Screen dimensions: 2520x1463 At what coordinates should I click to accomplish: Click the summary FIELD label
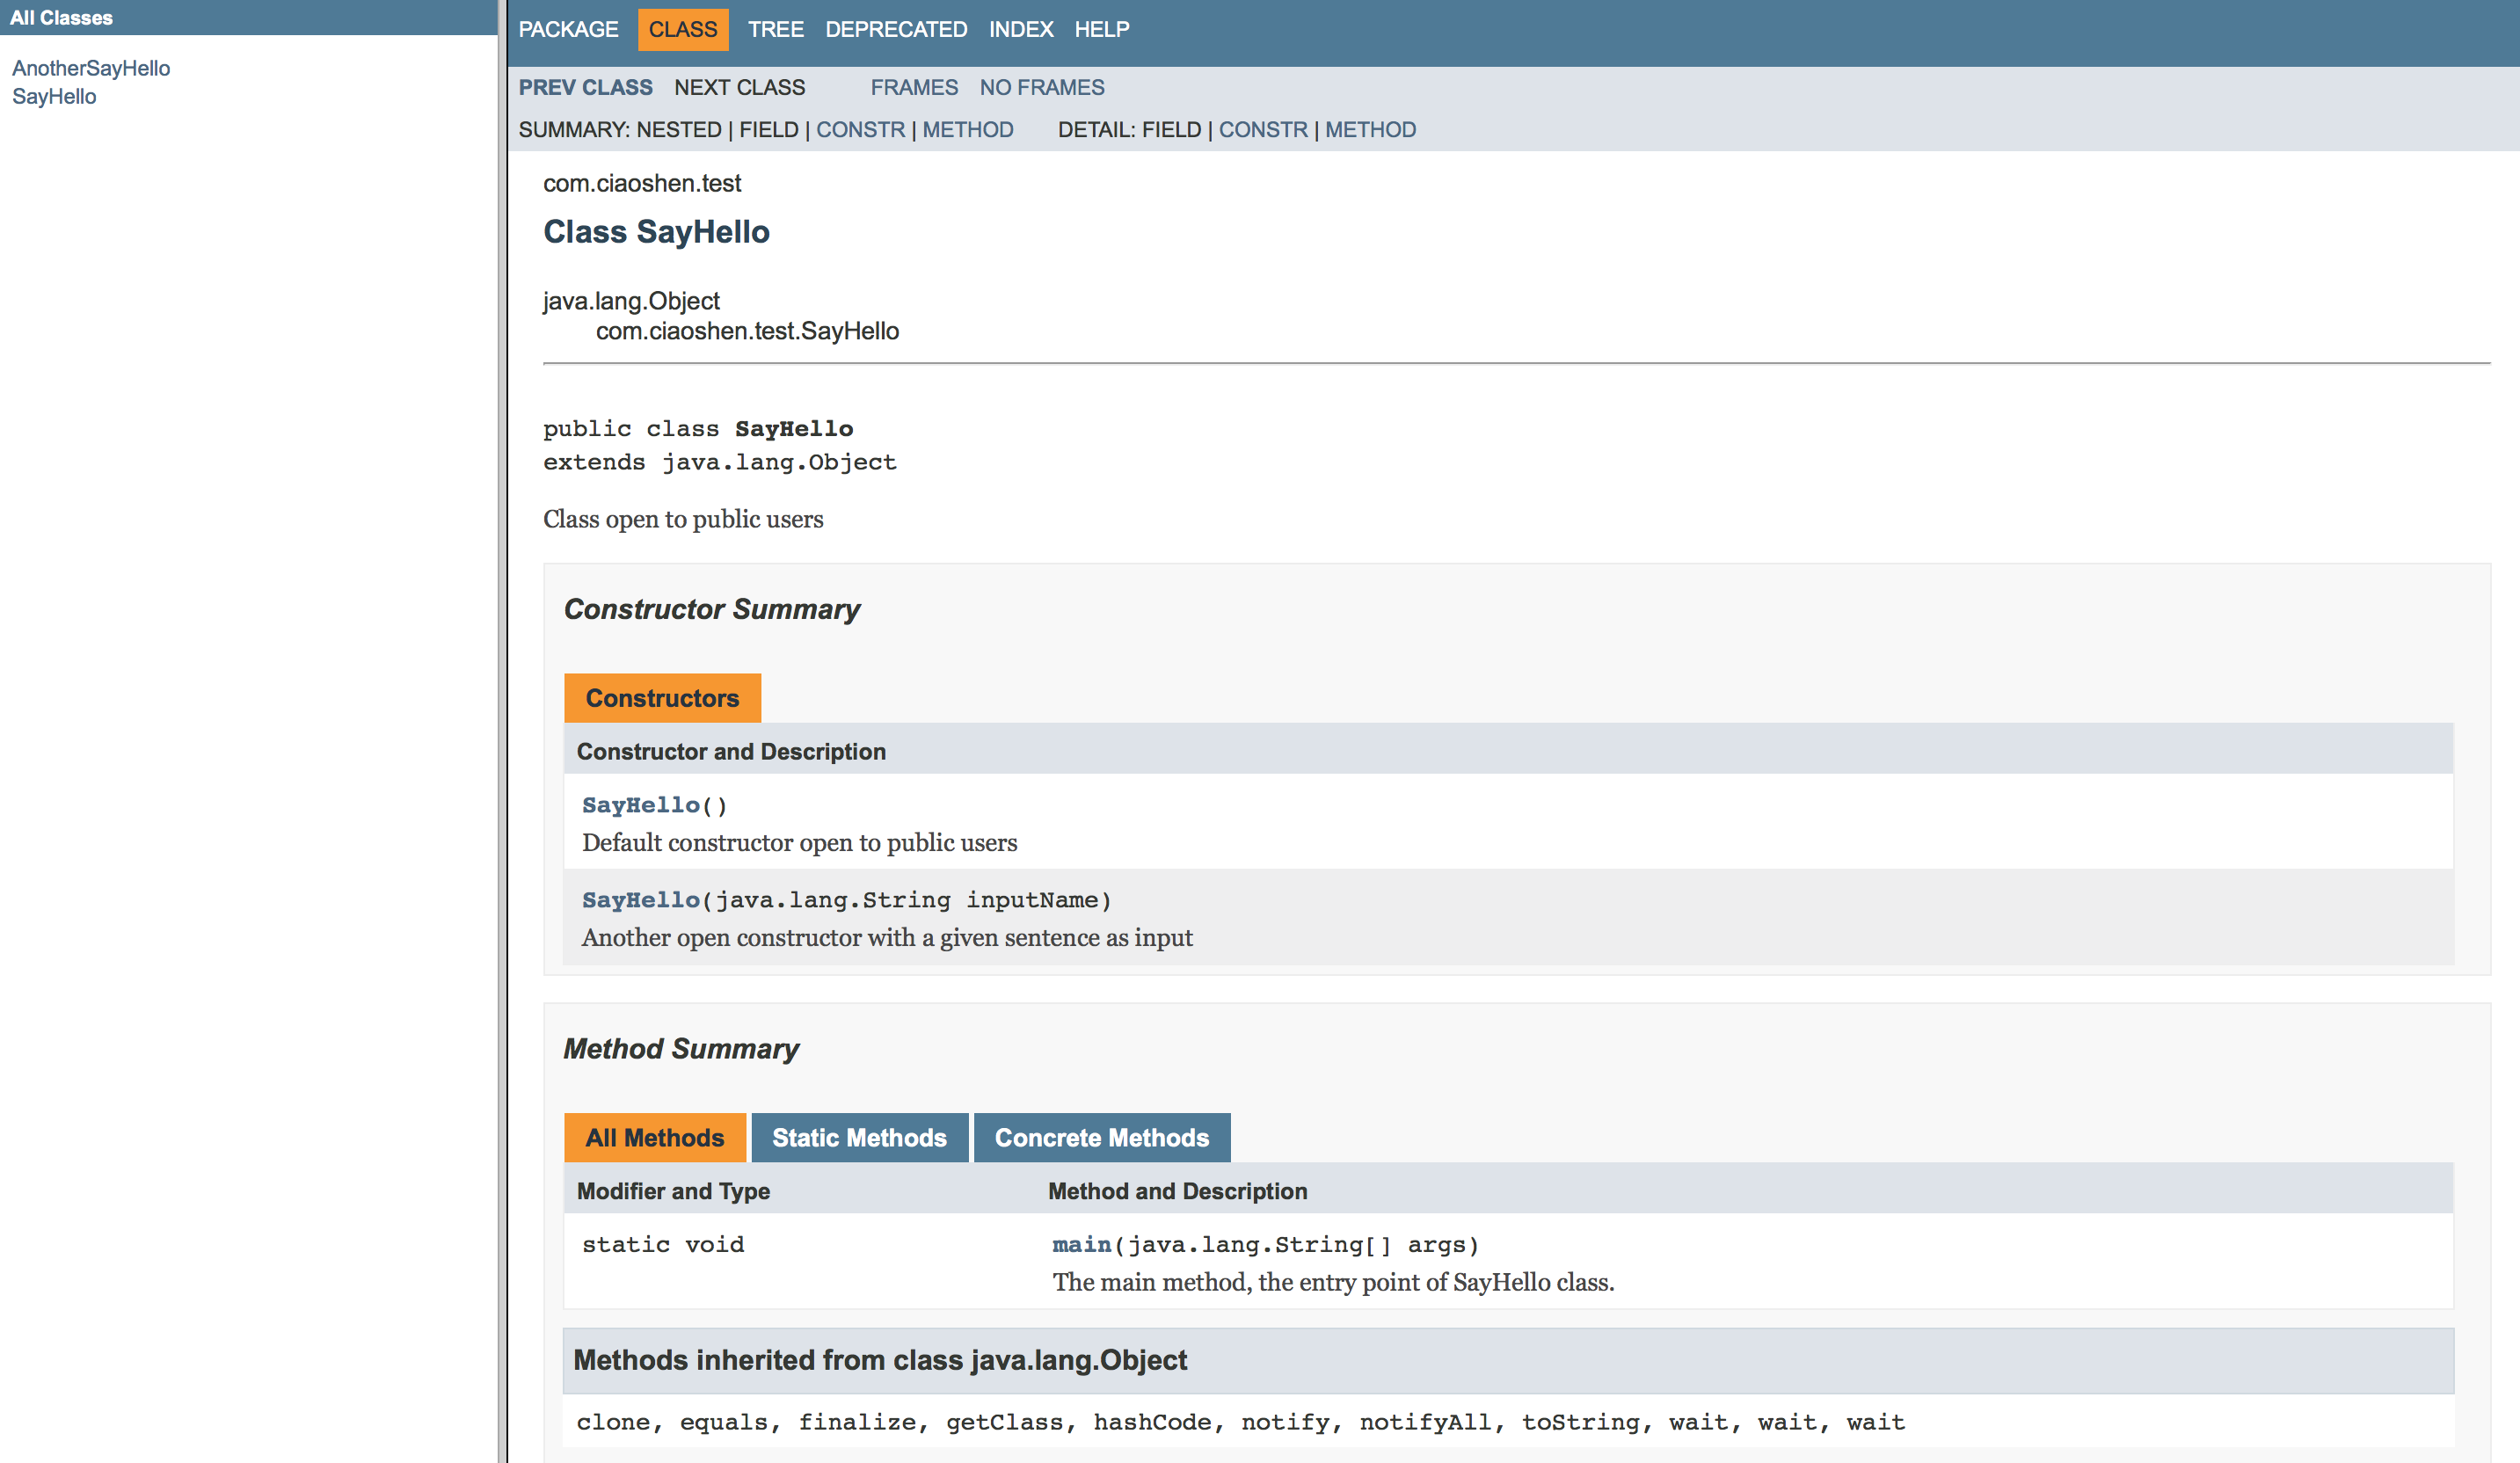click(x=769, y=129)
